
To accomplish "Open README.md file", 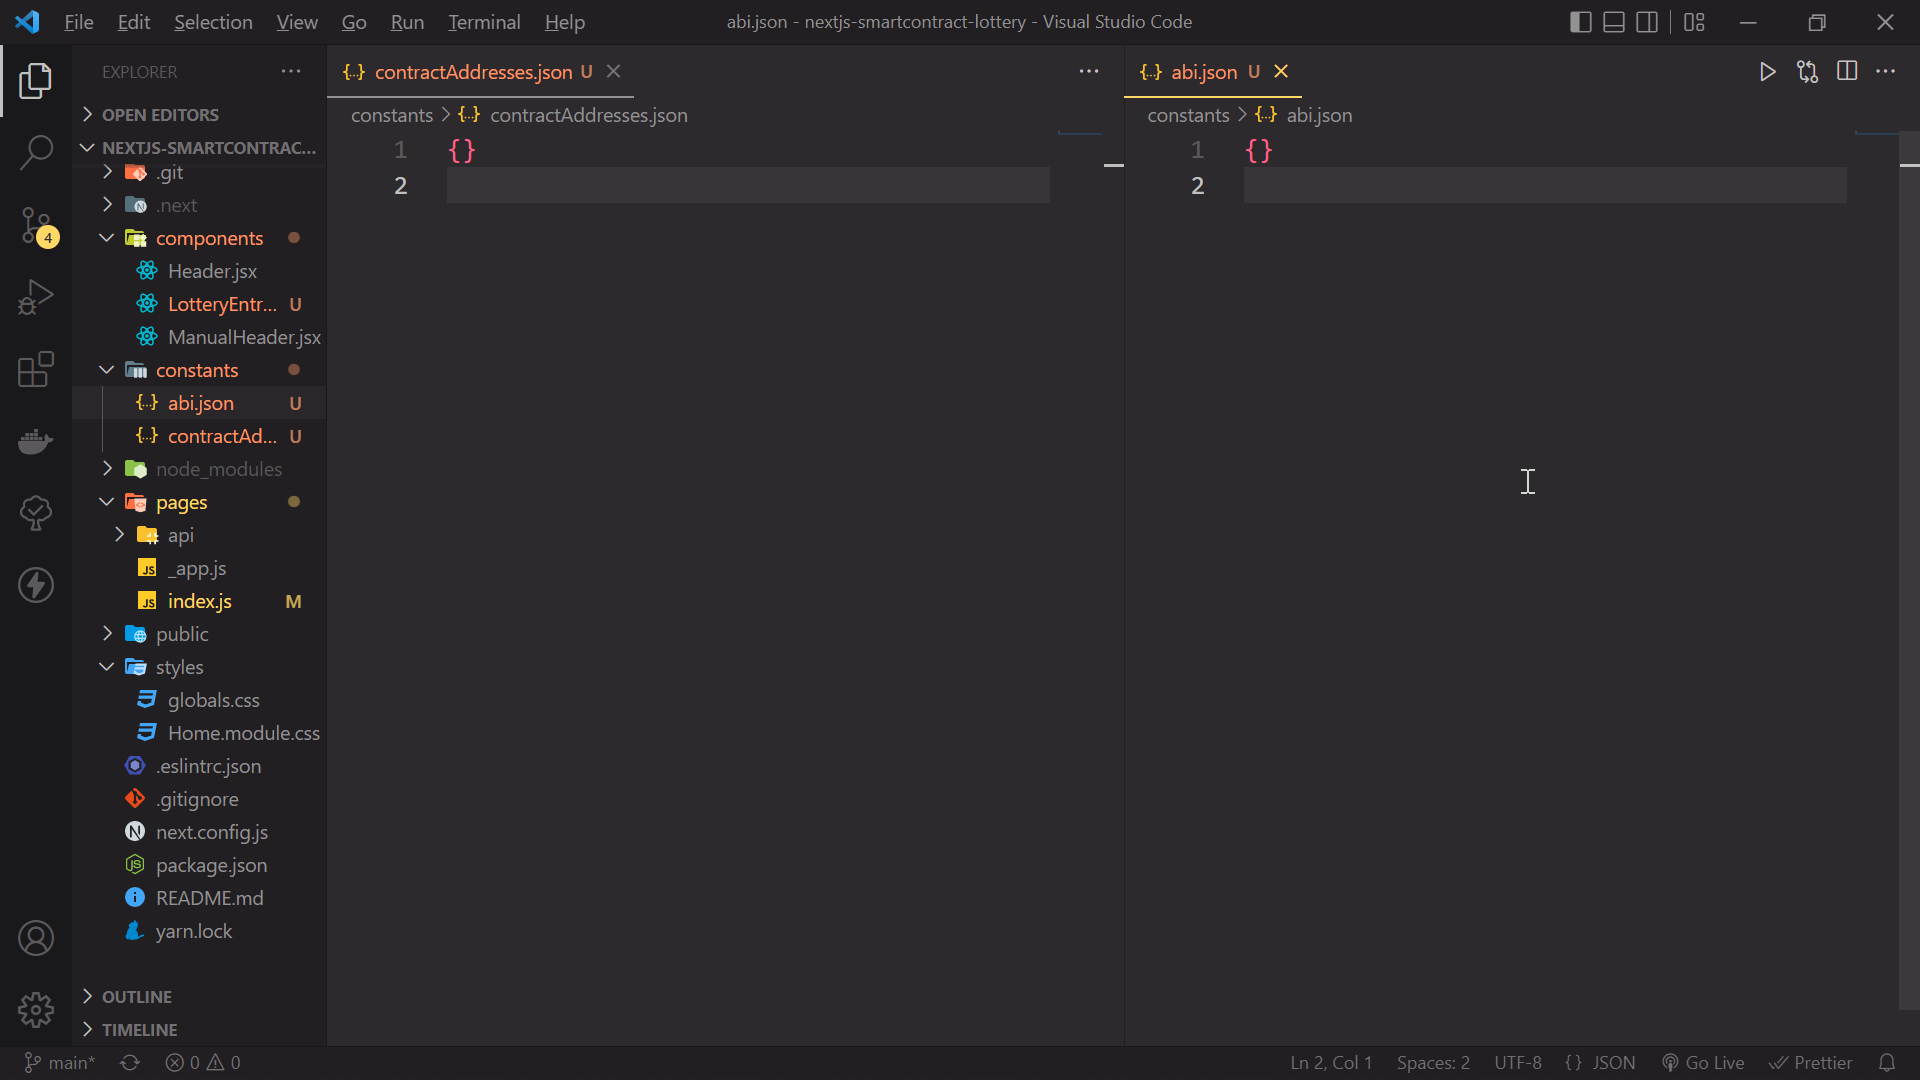I will (x=199, y=898).
